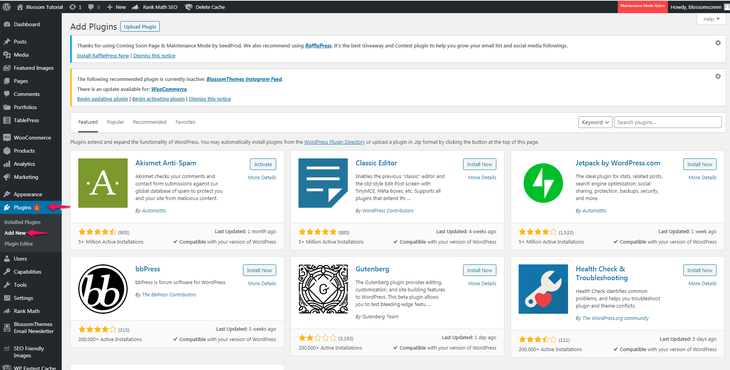Viewport: 730px width, 370px height.
Task: Expand the Help panel dropdown
Action: 711,19
